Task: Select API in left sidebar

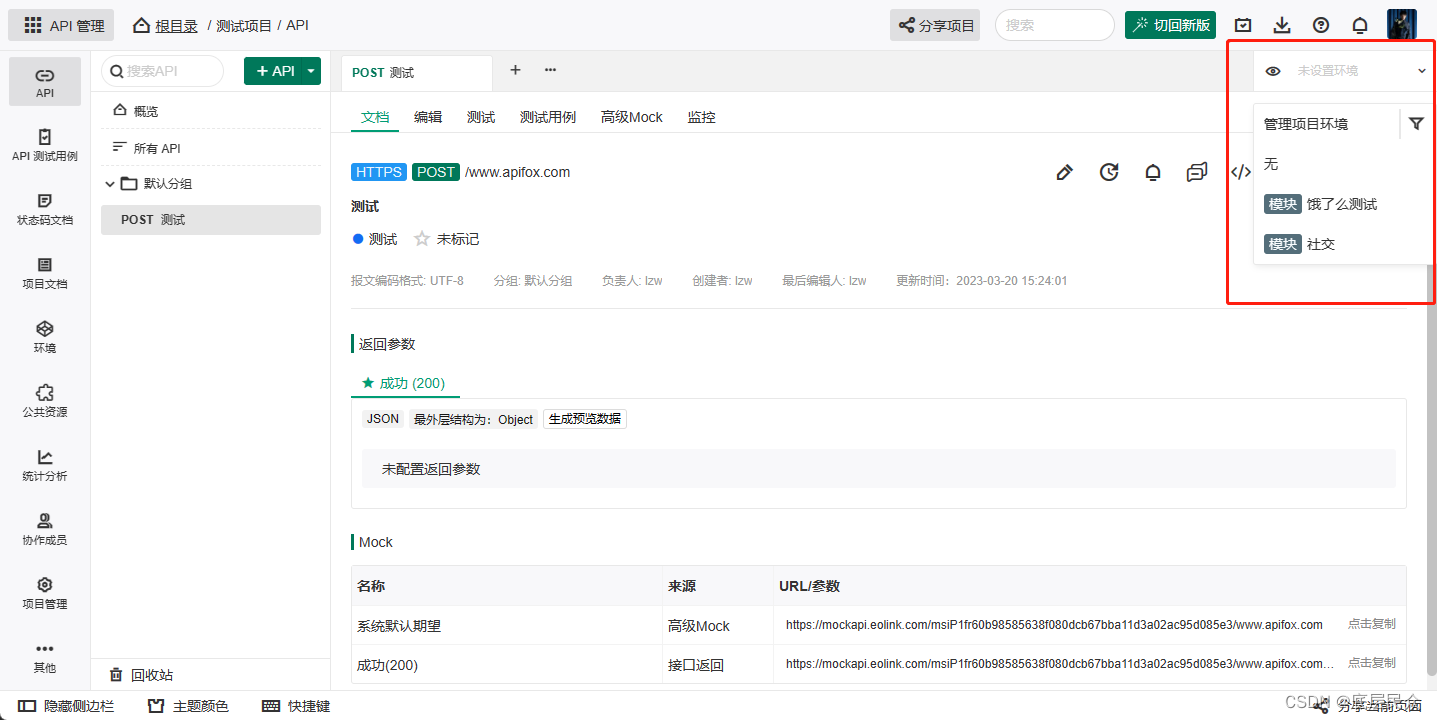Action: 45,82
